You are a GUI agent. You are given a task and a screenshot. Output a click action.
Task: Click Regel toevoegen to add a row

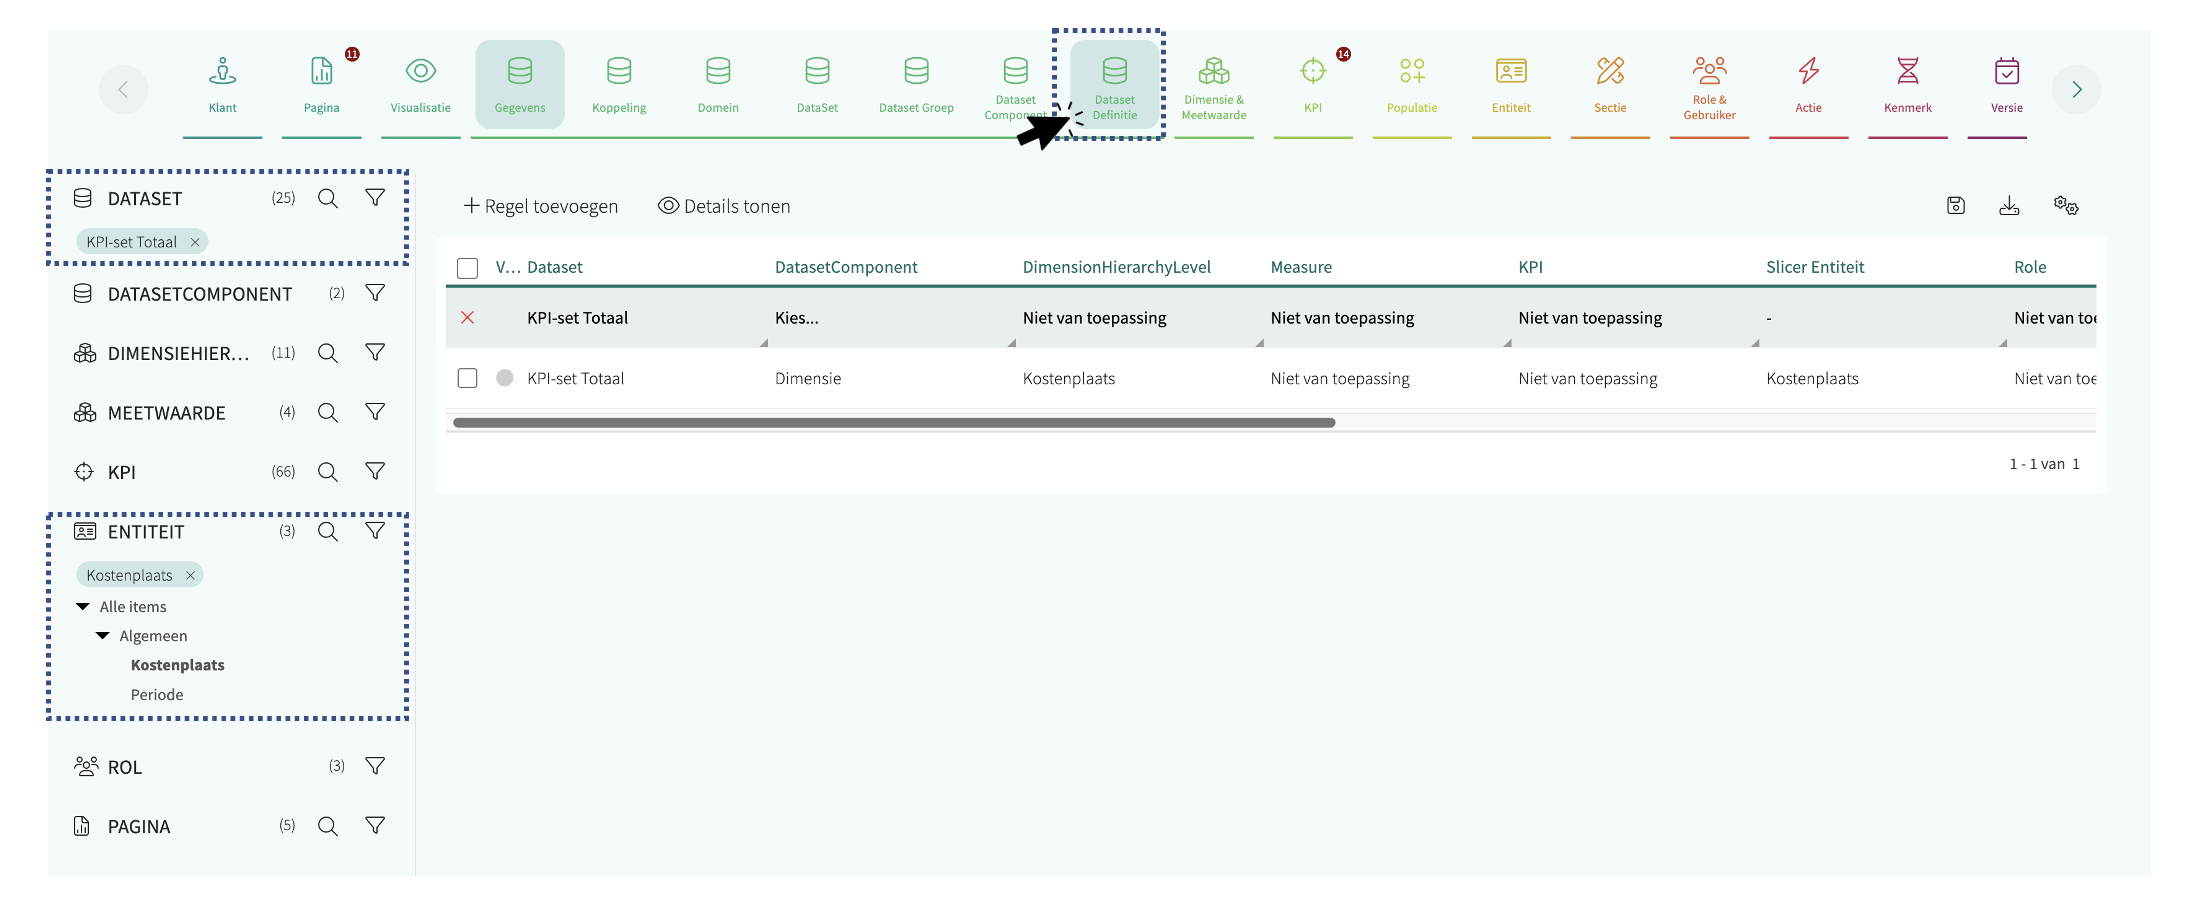coord(541,206)
